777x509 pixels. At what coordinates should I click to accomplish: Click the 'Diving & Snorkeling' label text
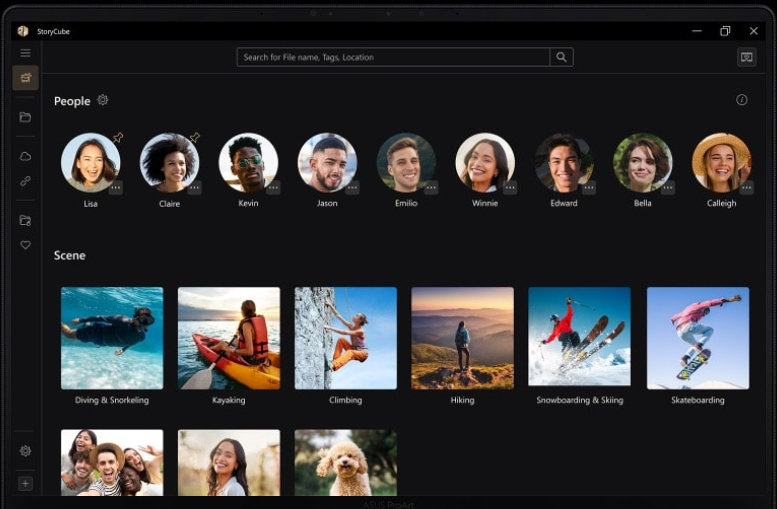tap(112, 400)
